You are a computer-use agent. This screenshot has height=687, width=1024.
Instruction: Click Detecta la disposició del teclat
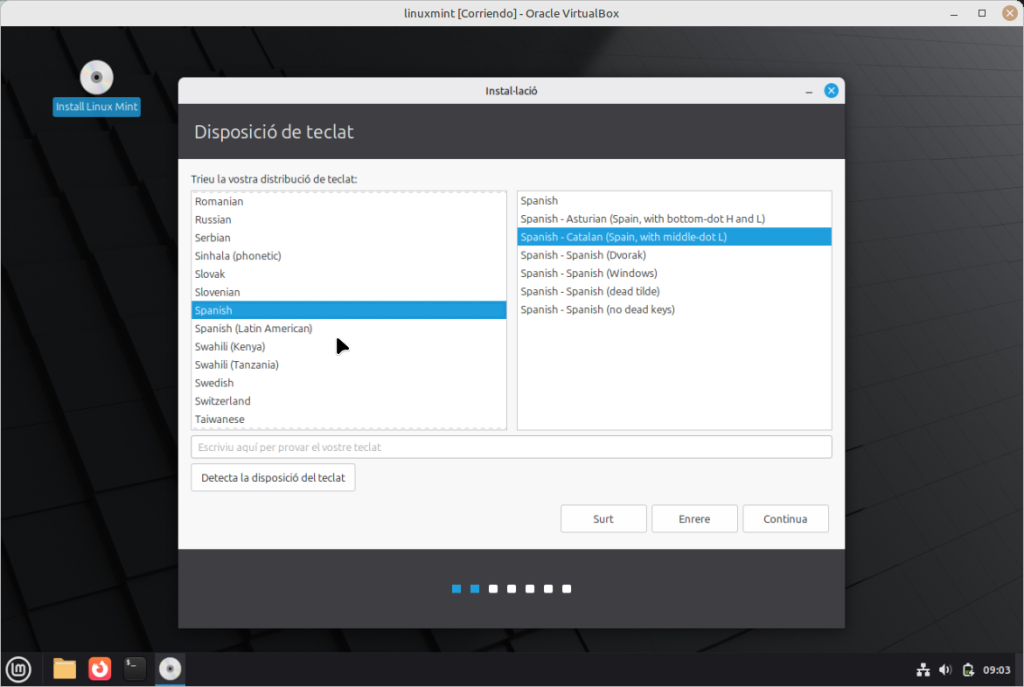273,477
